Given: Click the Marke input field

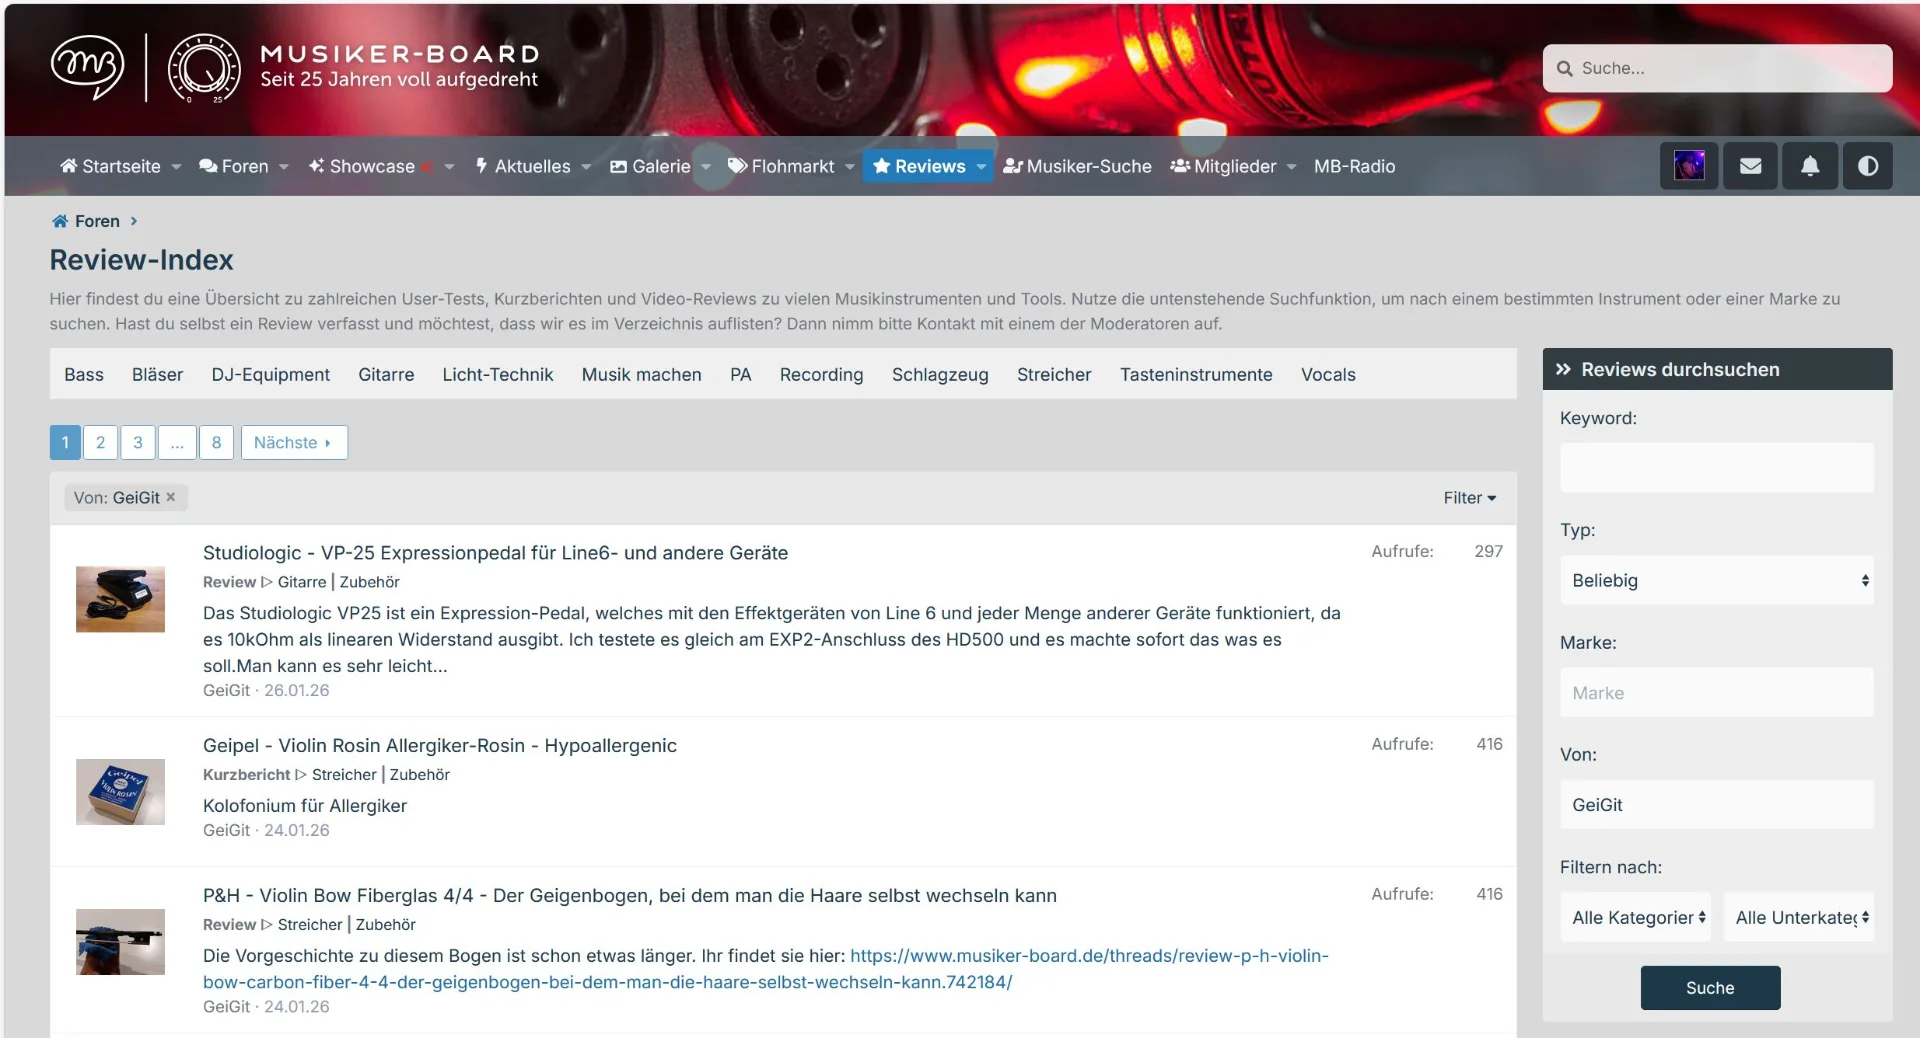Looking at the screenshot, I should click(1716, 692).
